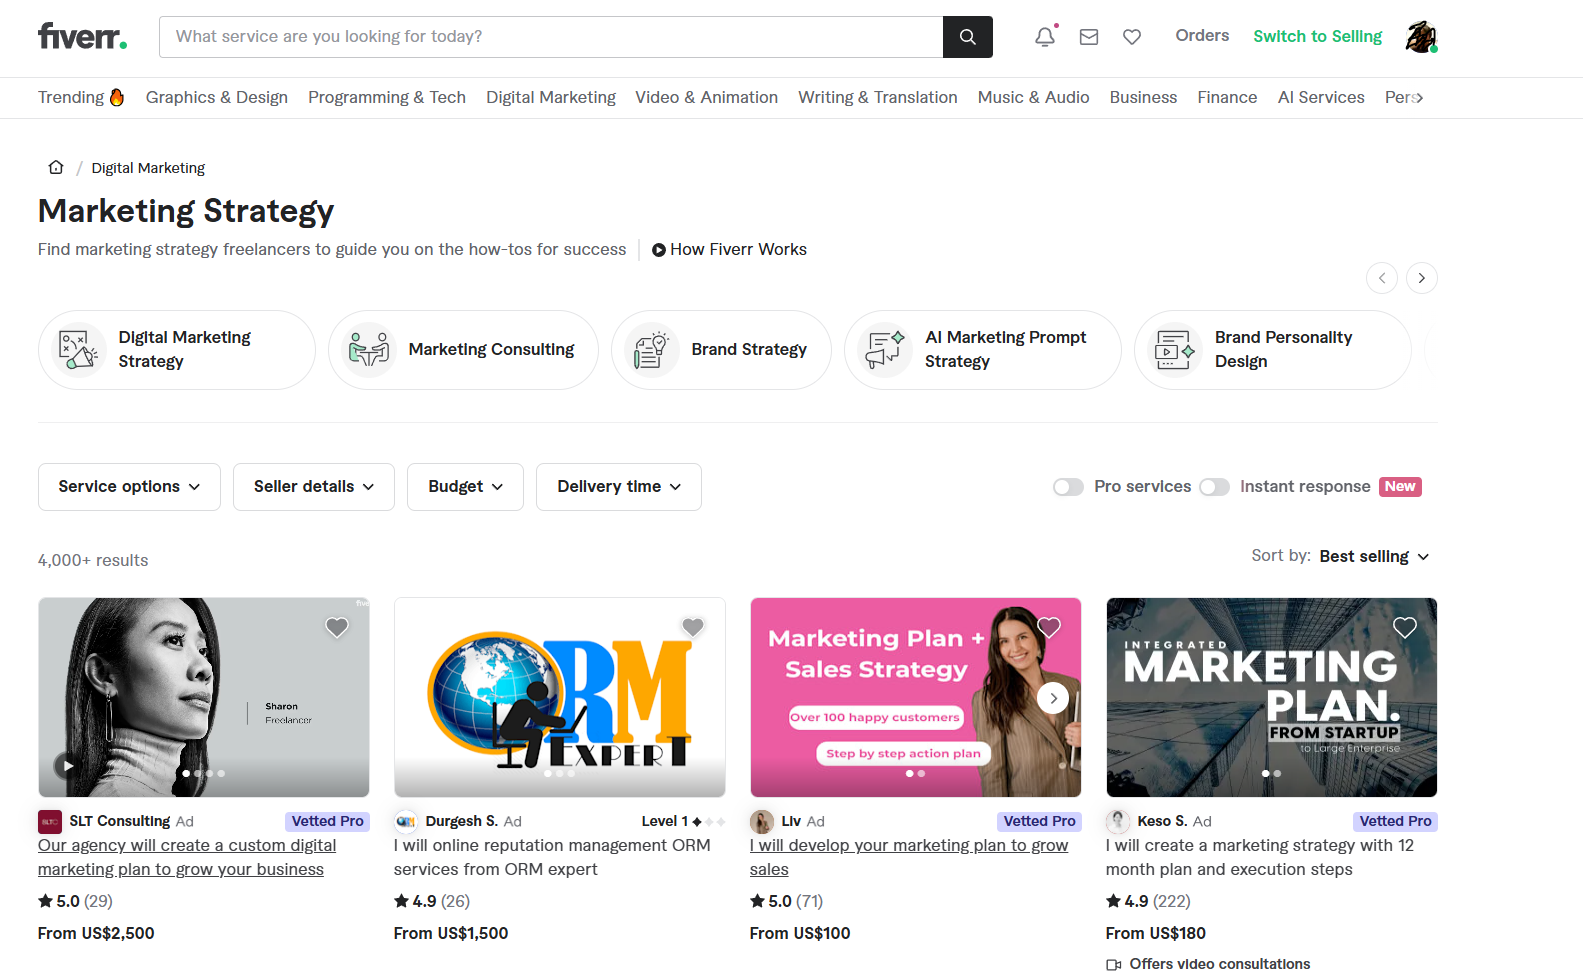Open the messages envelope icon
Screen dimensions: 1583x979
coord(1089,37)
